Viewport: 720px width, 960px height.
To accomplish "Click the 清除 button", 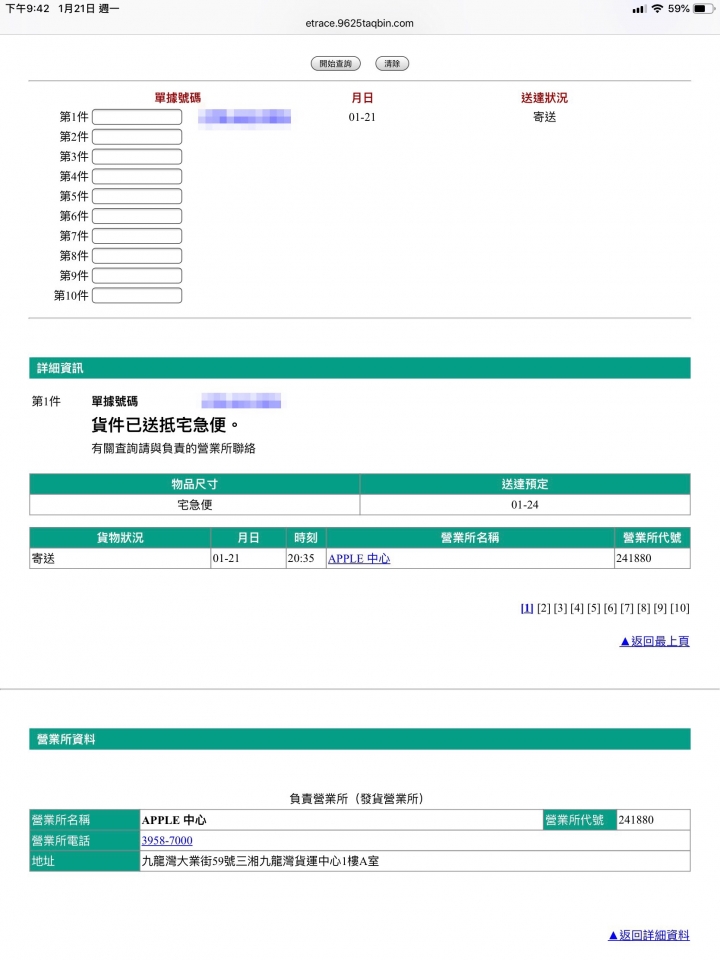I will pyautogui.click(x=392, y=64).
